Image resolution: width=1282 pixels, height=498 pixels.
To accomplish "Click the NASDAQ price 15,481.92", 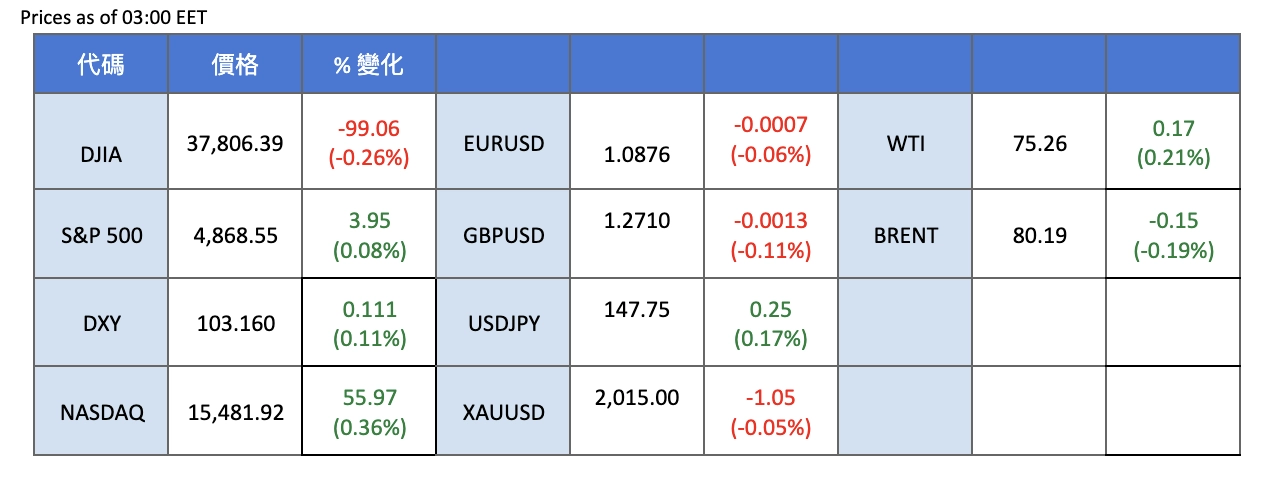I will pos(235,412).
